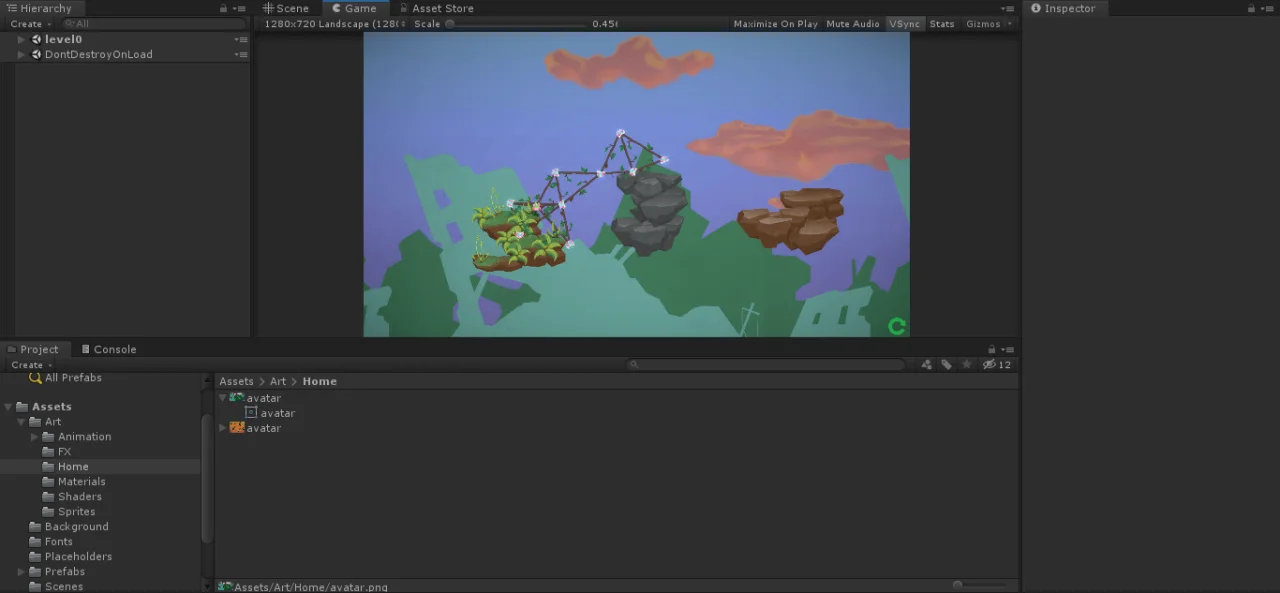Open level0 scene context menu icon

click(x=241, y=40)
